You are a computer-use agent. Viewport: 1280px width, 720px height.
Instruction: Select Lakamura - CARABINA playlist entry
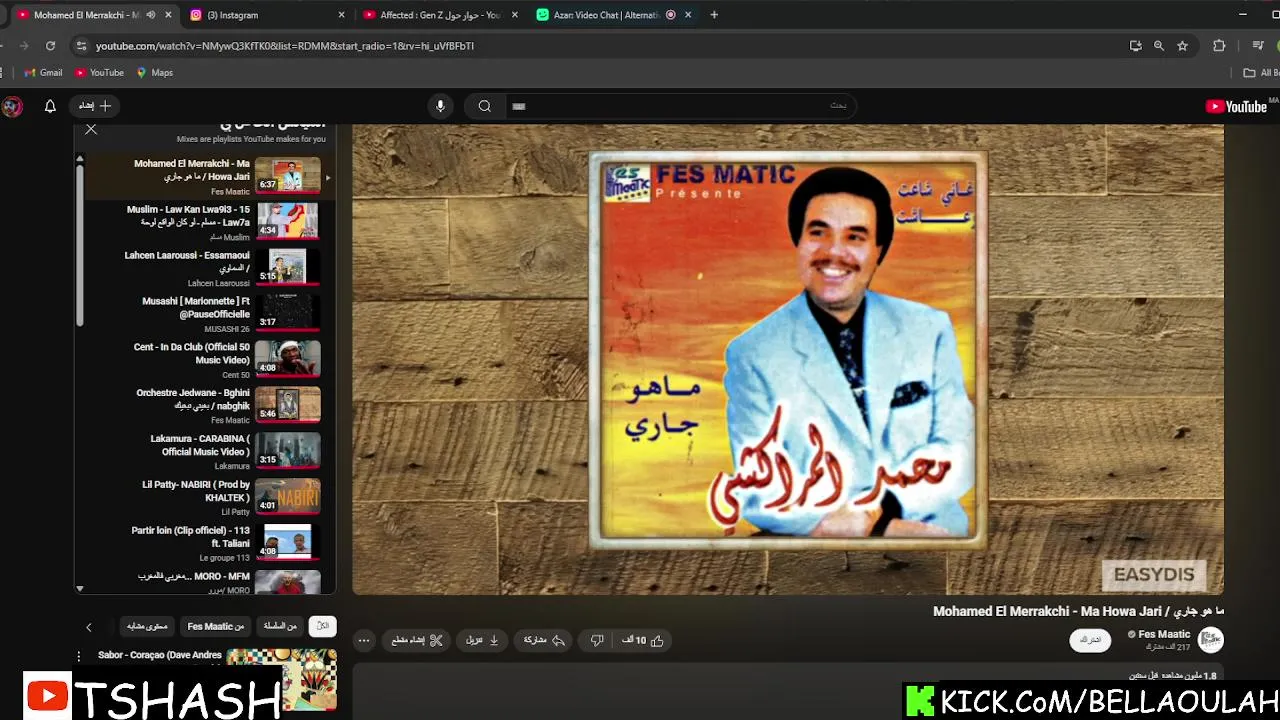click(206, 451)
